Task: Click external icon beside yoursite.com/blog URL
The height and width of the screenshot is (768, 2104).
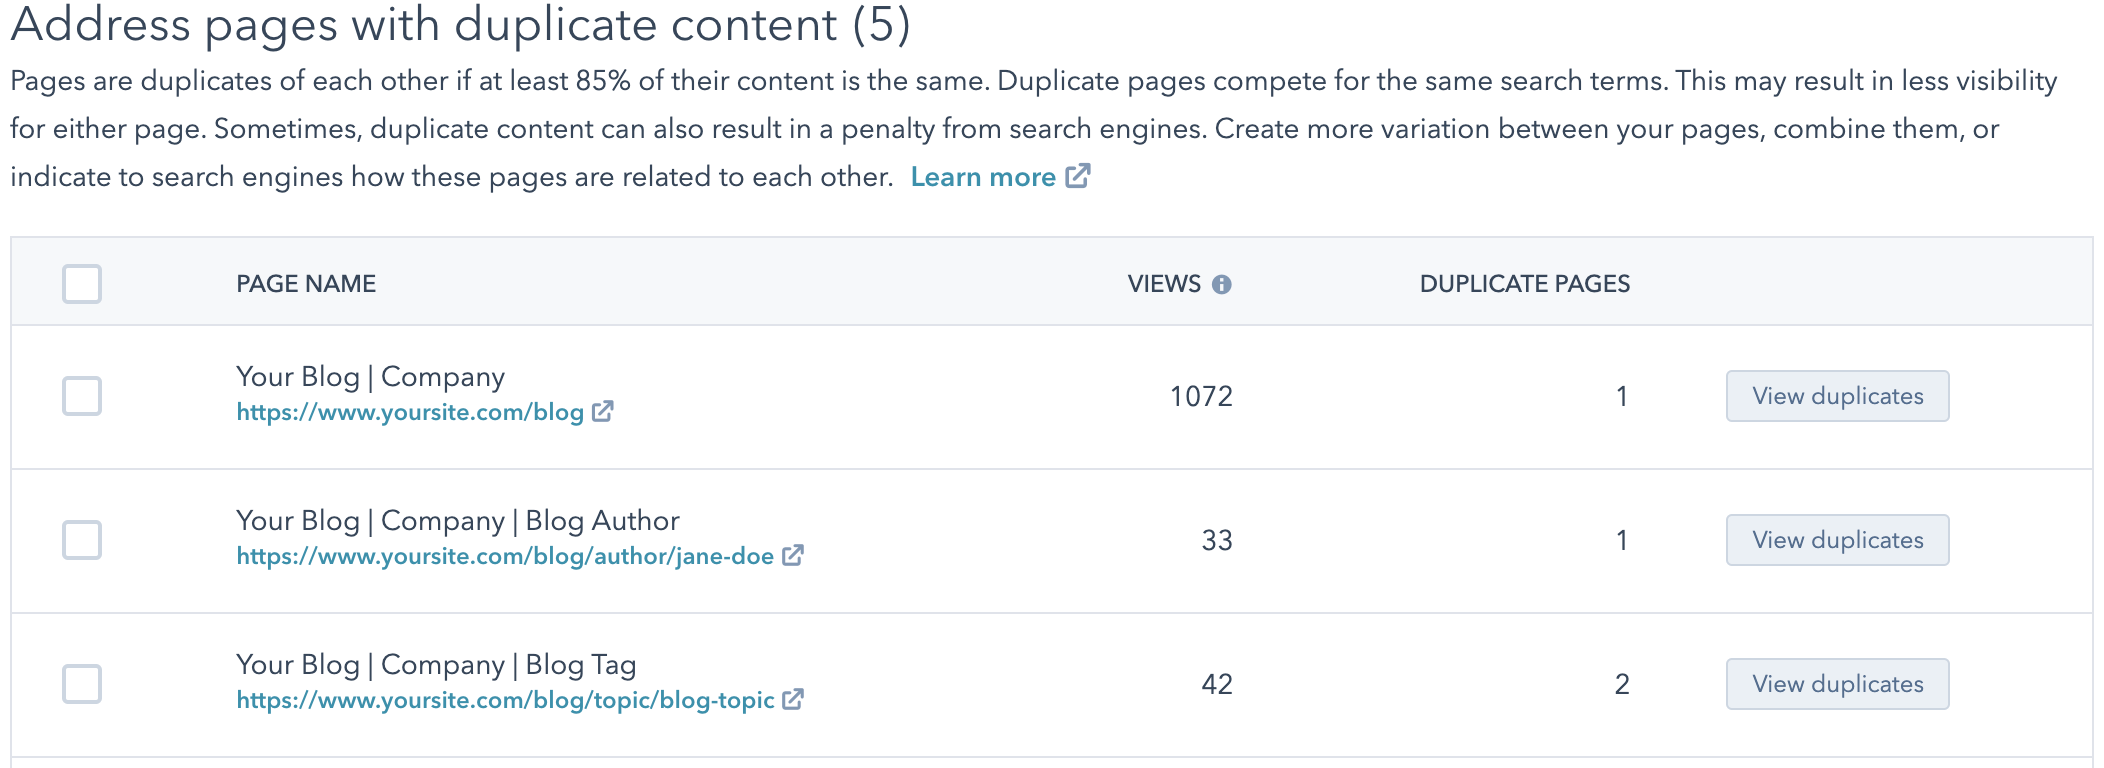Action: [602, 411]
